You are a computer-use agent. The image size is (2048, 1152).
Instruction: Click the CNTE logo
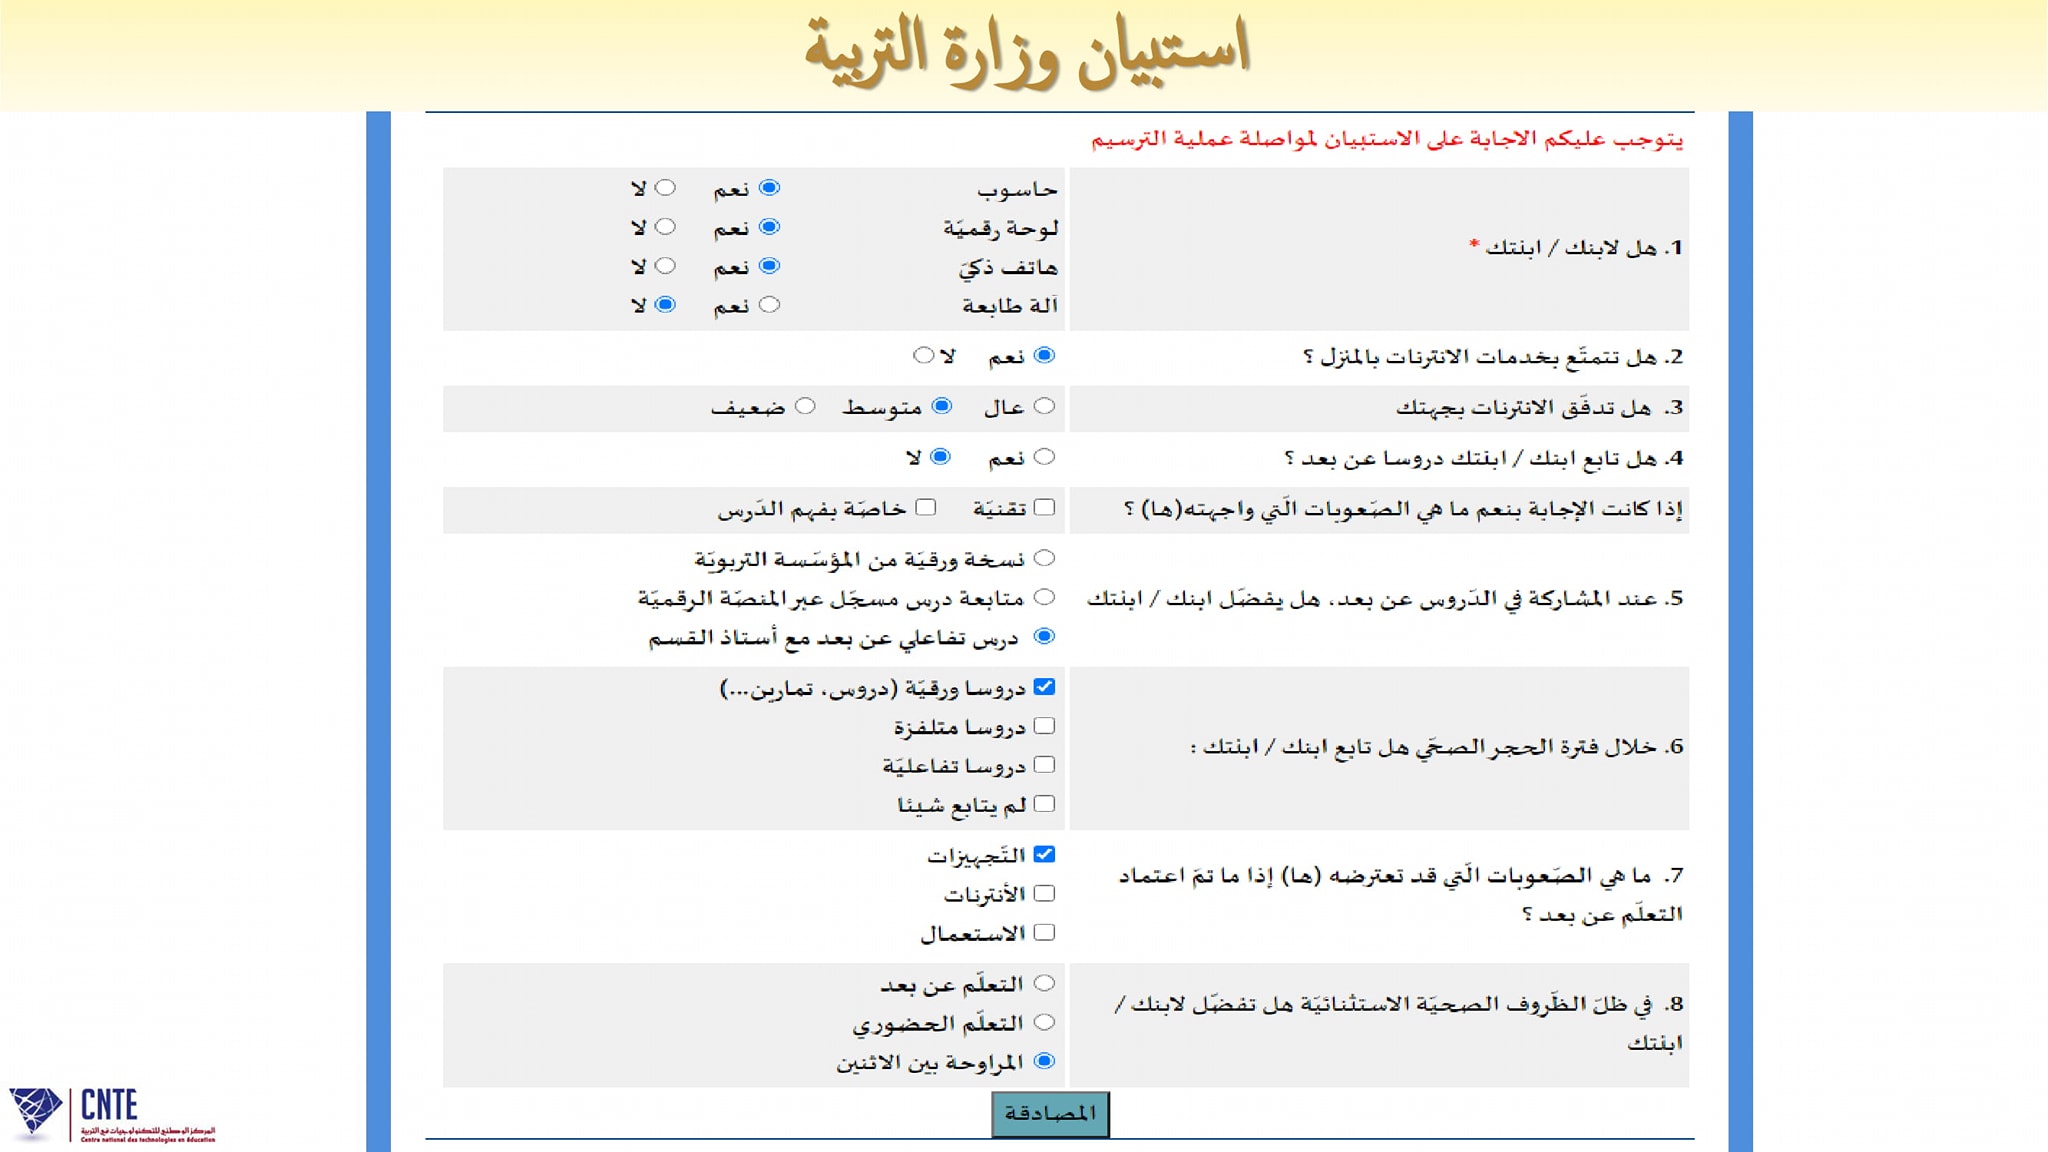click(x=111, y=1114)
